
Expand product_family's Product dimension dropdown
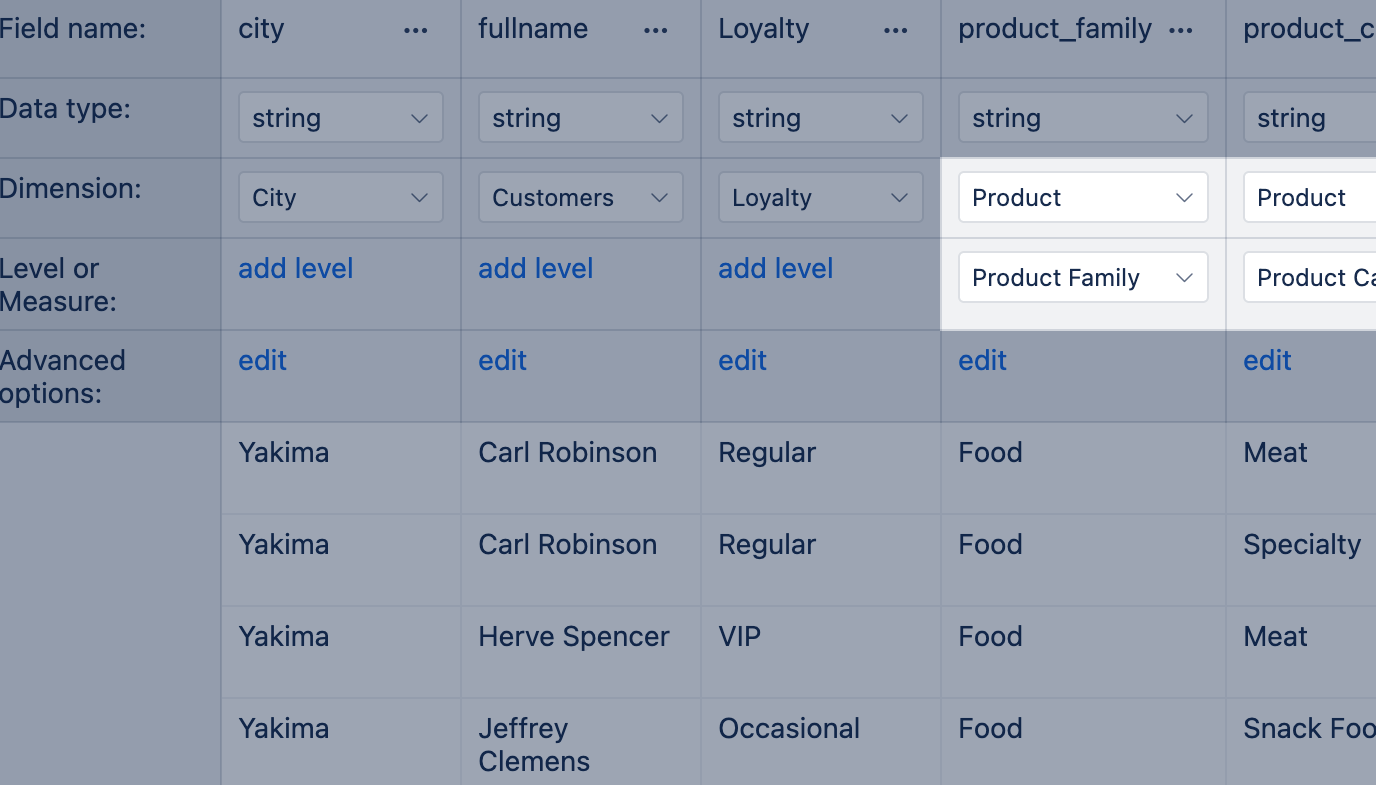coord(1083,198)
